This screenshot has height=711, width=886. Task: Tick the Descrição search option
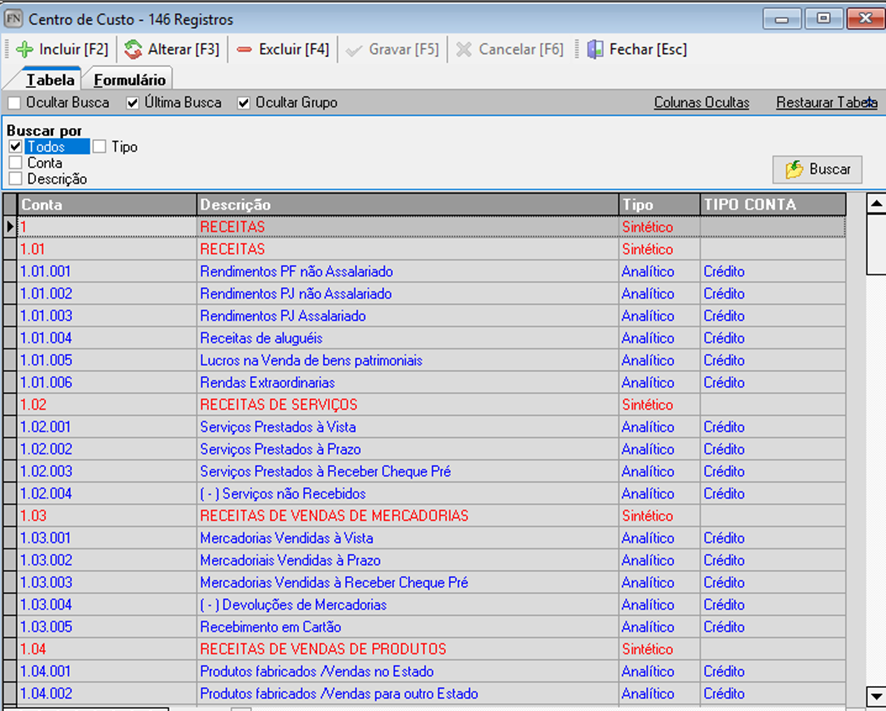[15, 179]
